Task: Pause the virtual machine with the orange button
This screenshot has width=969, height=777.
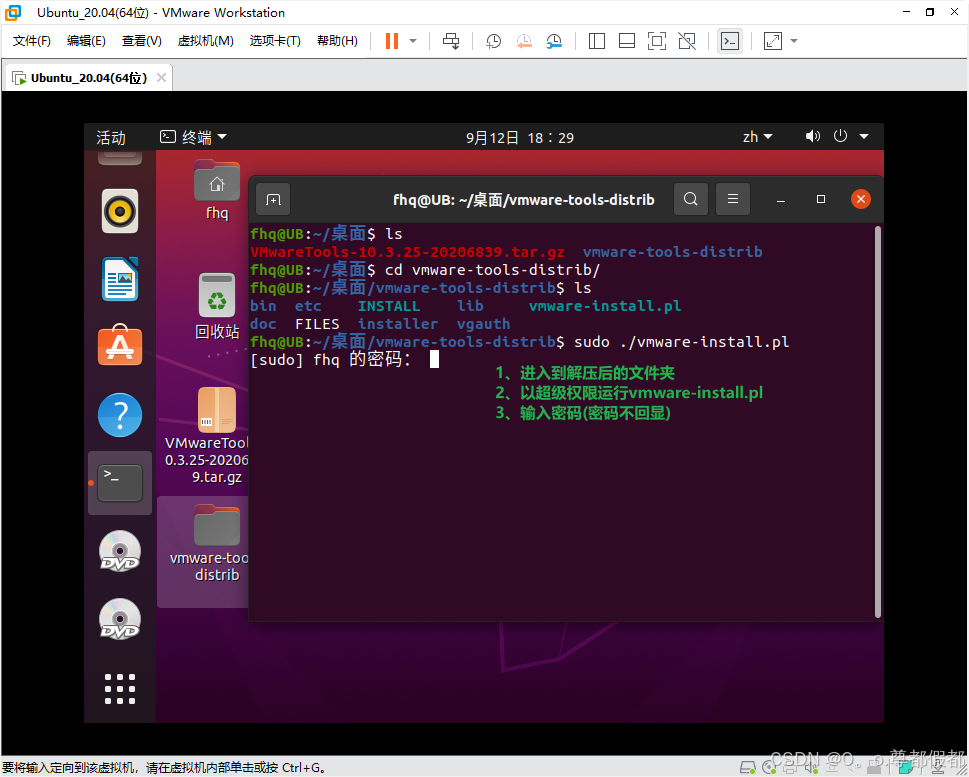Action: [392, 41]
